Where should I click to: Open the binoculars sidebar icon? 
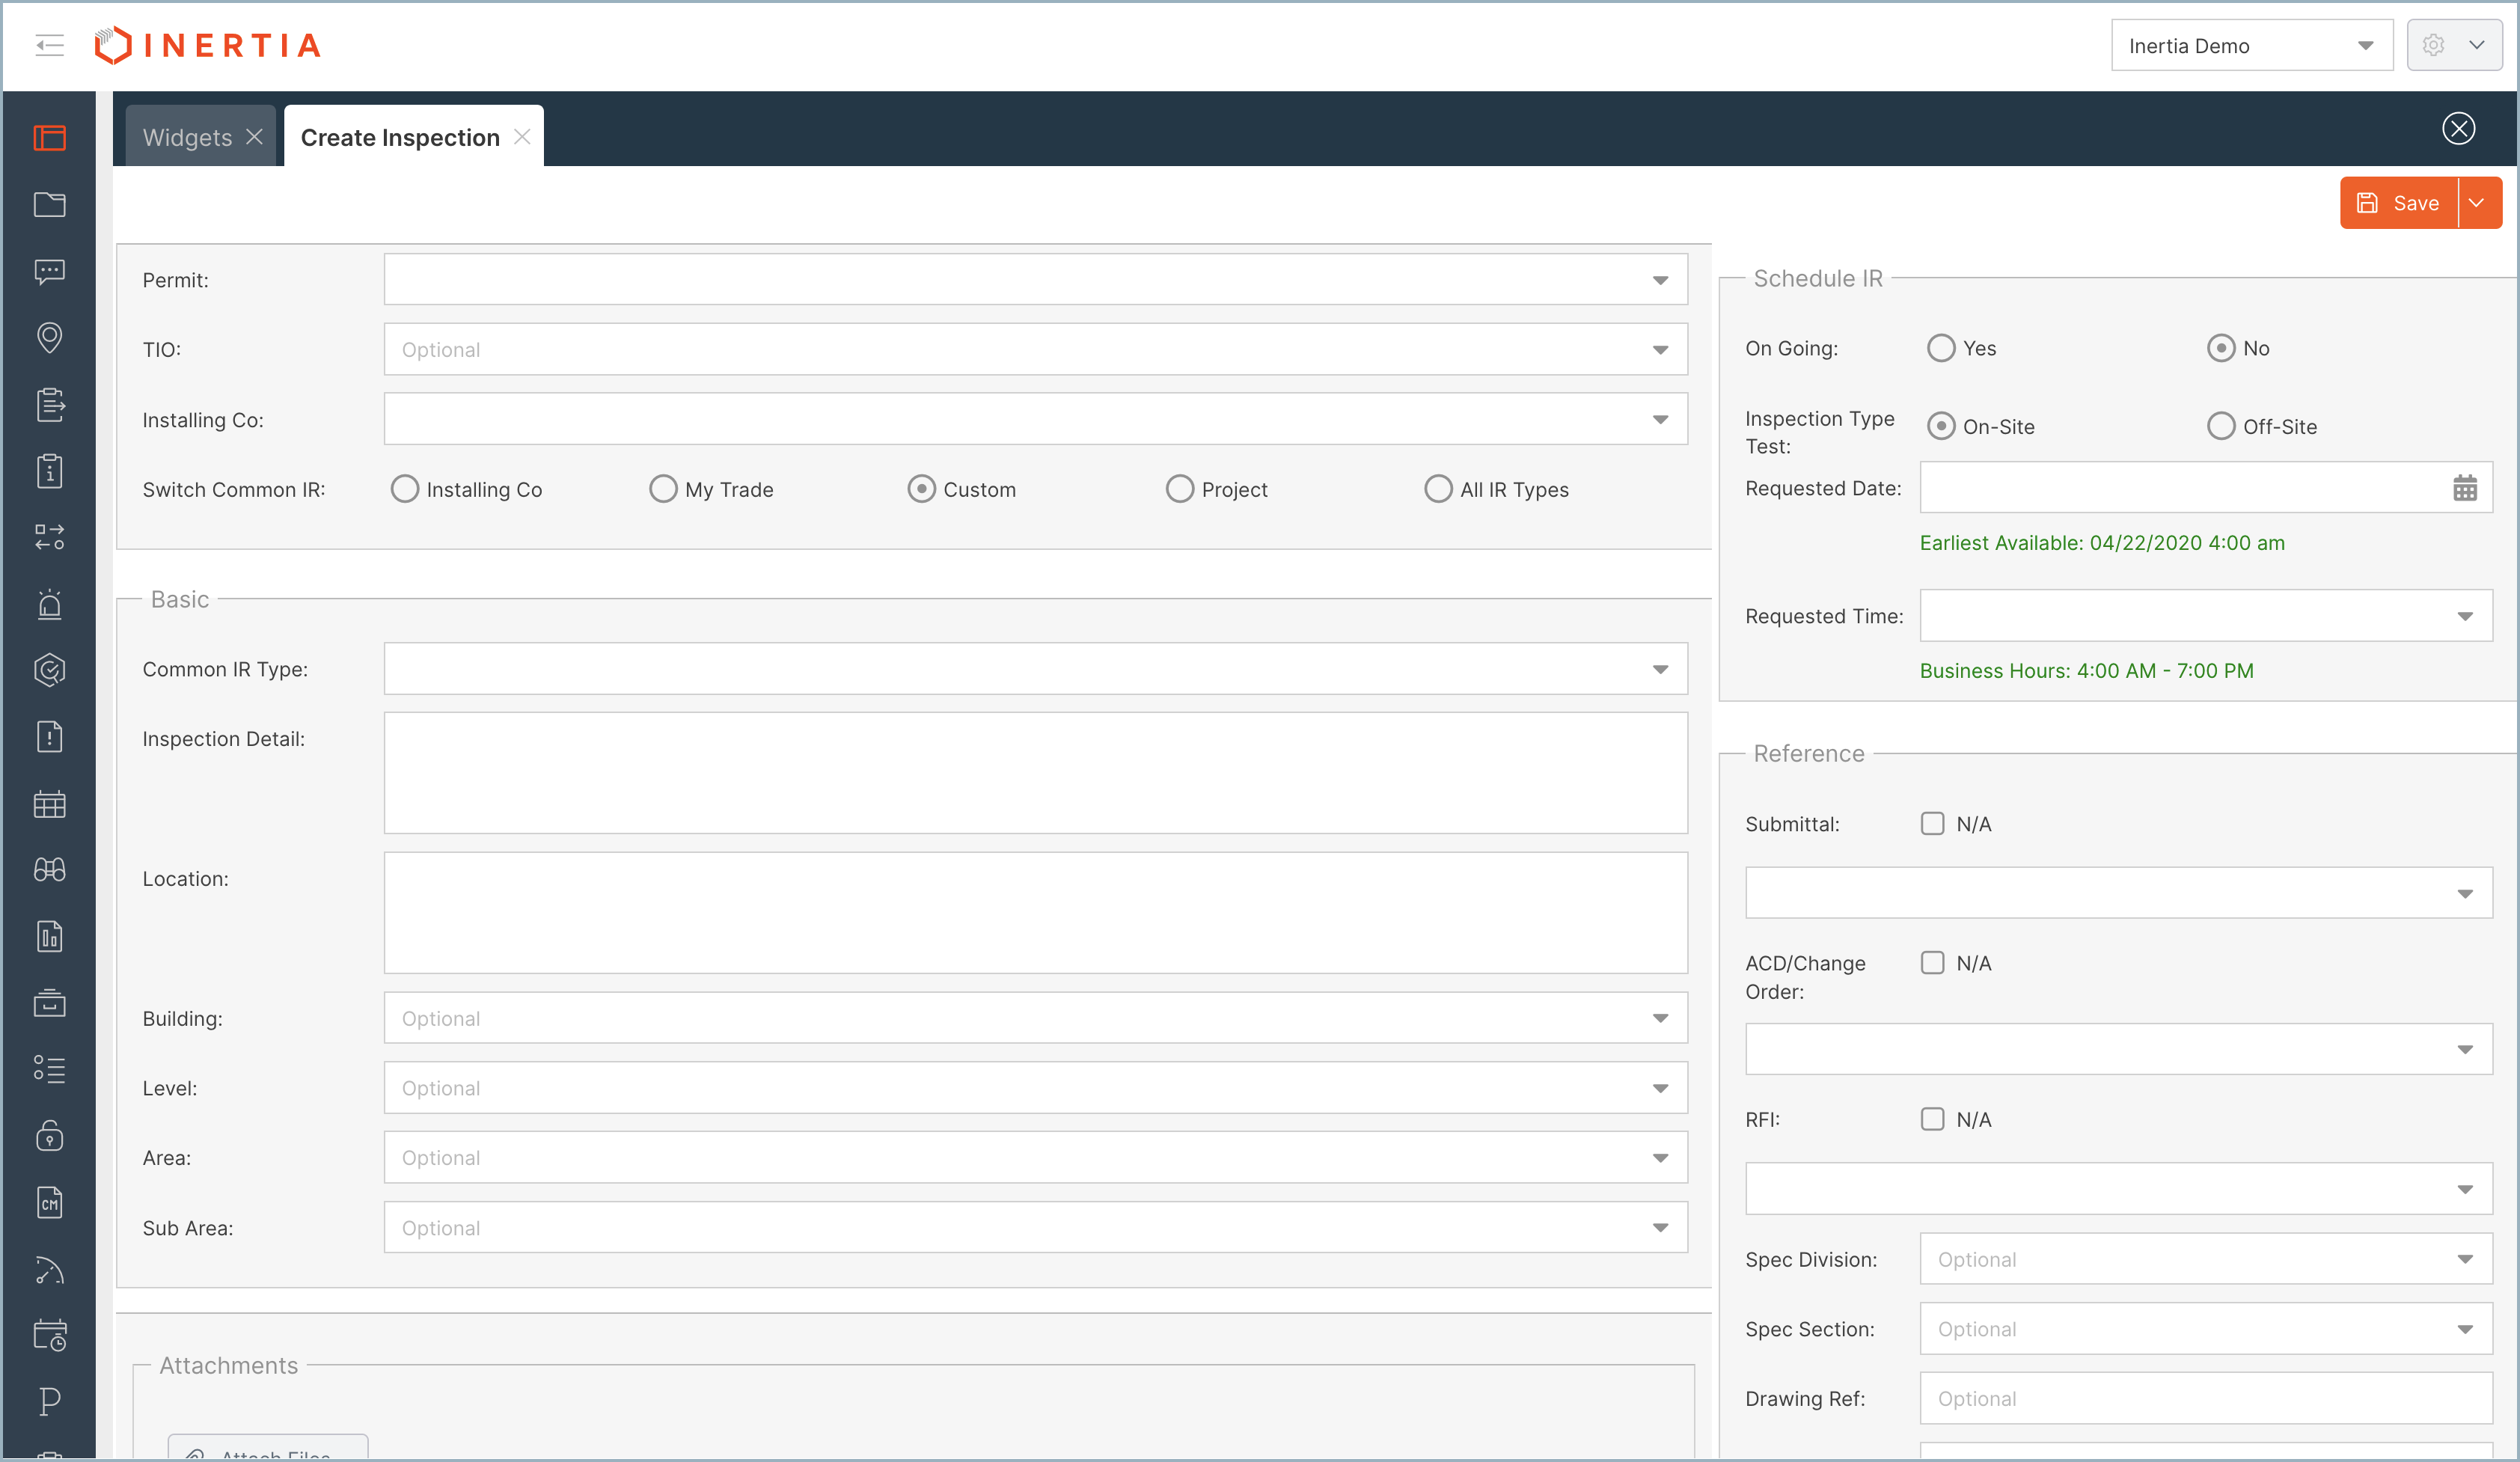click(x=49, y=869)
